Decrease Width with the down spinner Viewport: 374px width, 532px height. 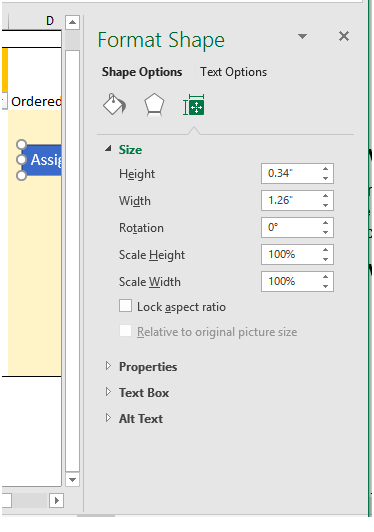coord(325,205)
